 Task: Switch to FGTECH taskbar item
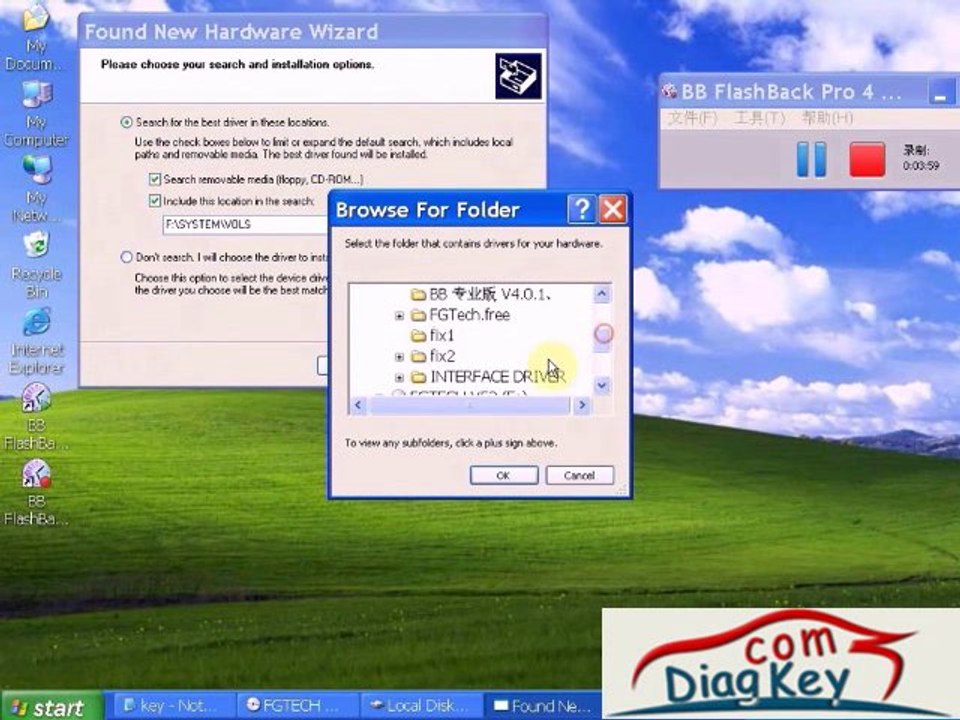pyautogui.click(x=298, y=706)
